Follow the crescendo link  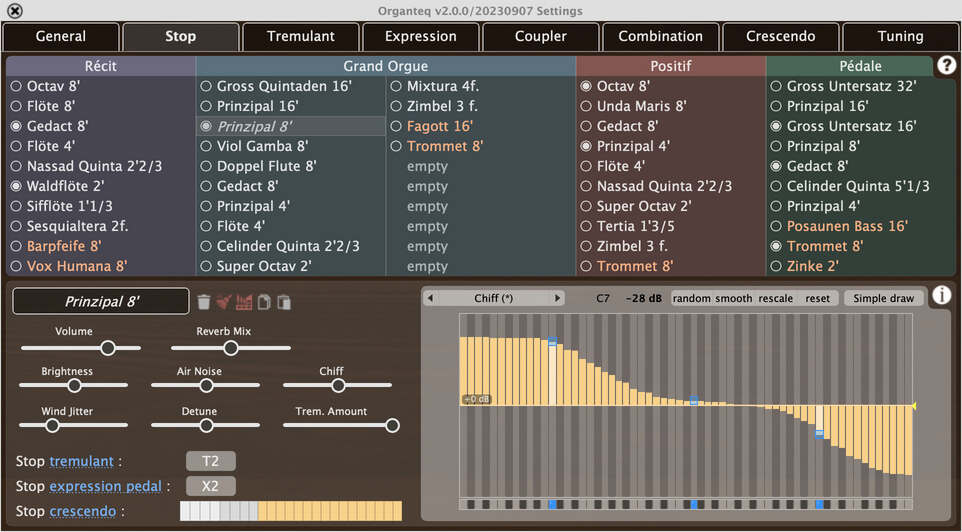tap(83, 511)
